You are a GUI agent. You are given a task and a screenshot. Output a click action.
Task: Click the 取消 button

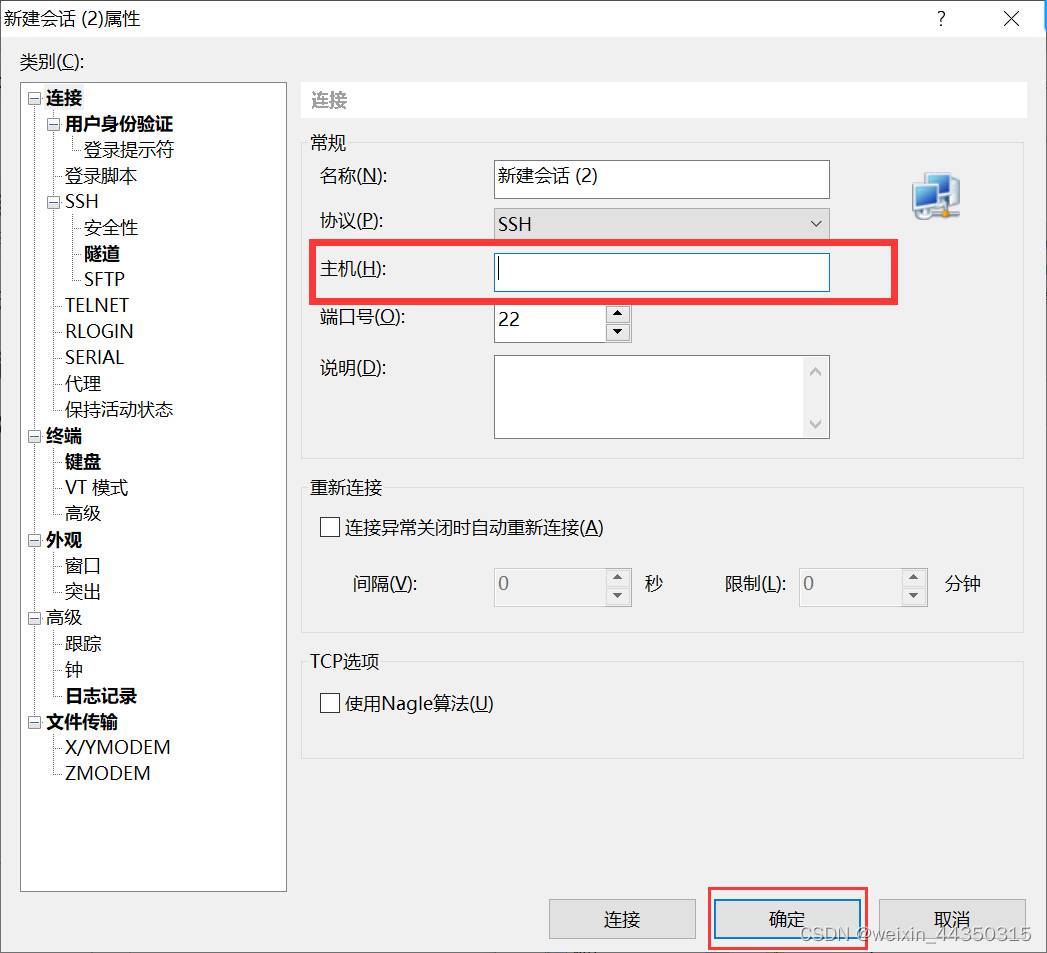[952, 920]
